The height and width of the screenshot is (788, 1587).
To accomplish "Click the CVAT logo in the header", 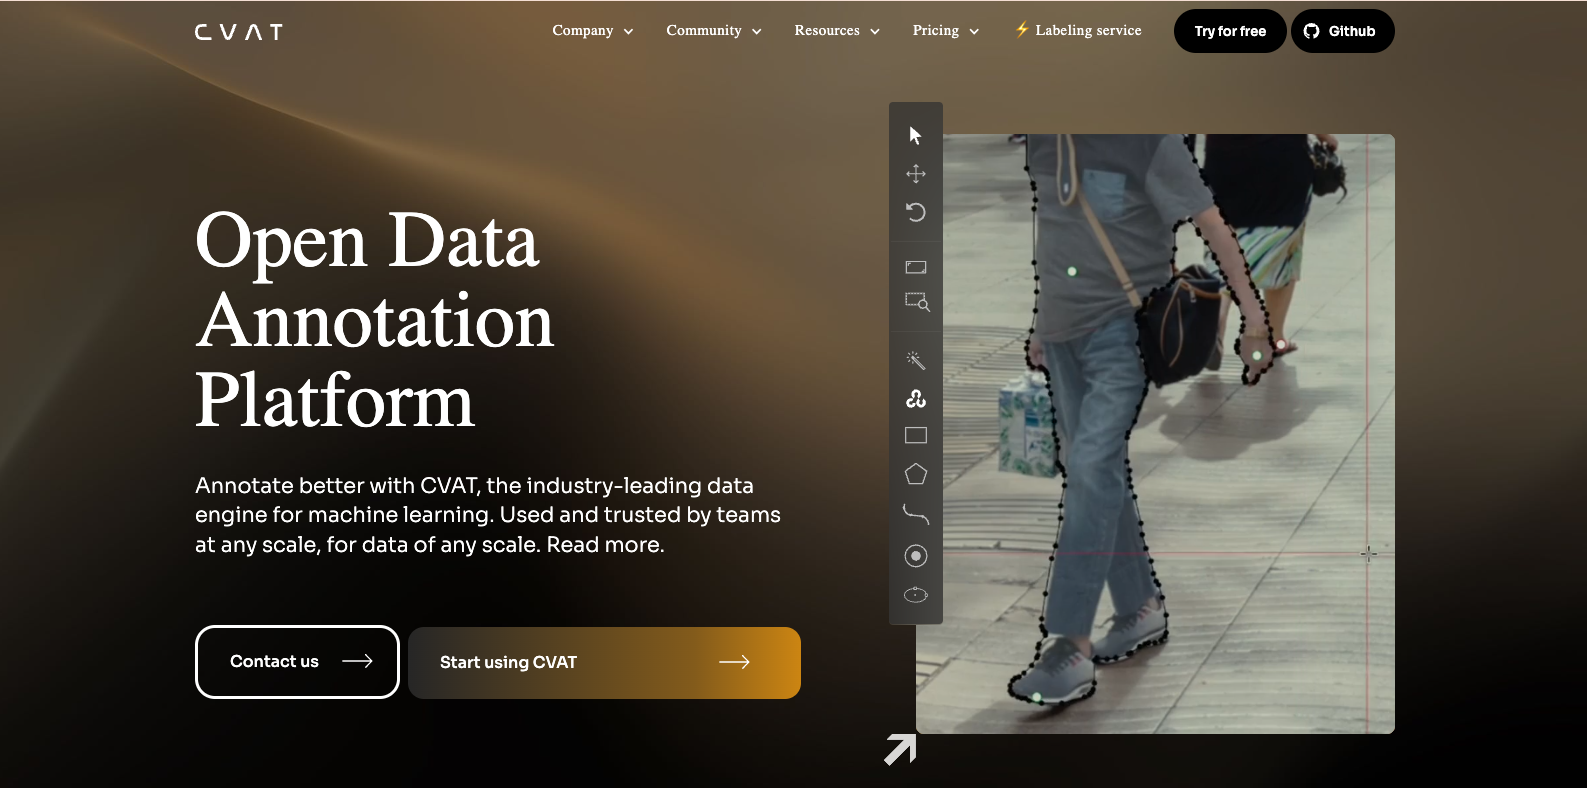I will 238,32.
